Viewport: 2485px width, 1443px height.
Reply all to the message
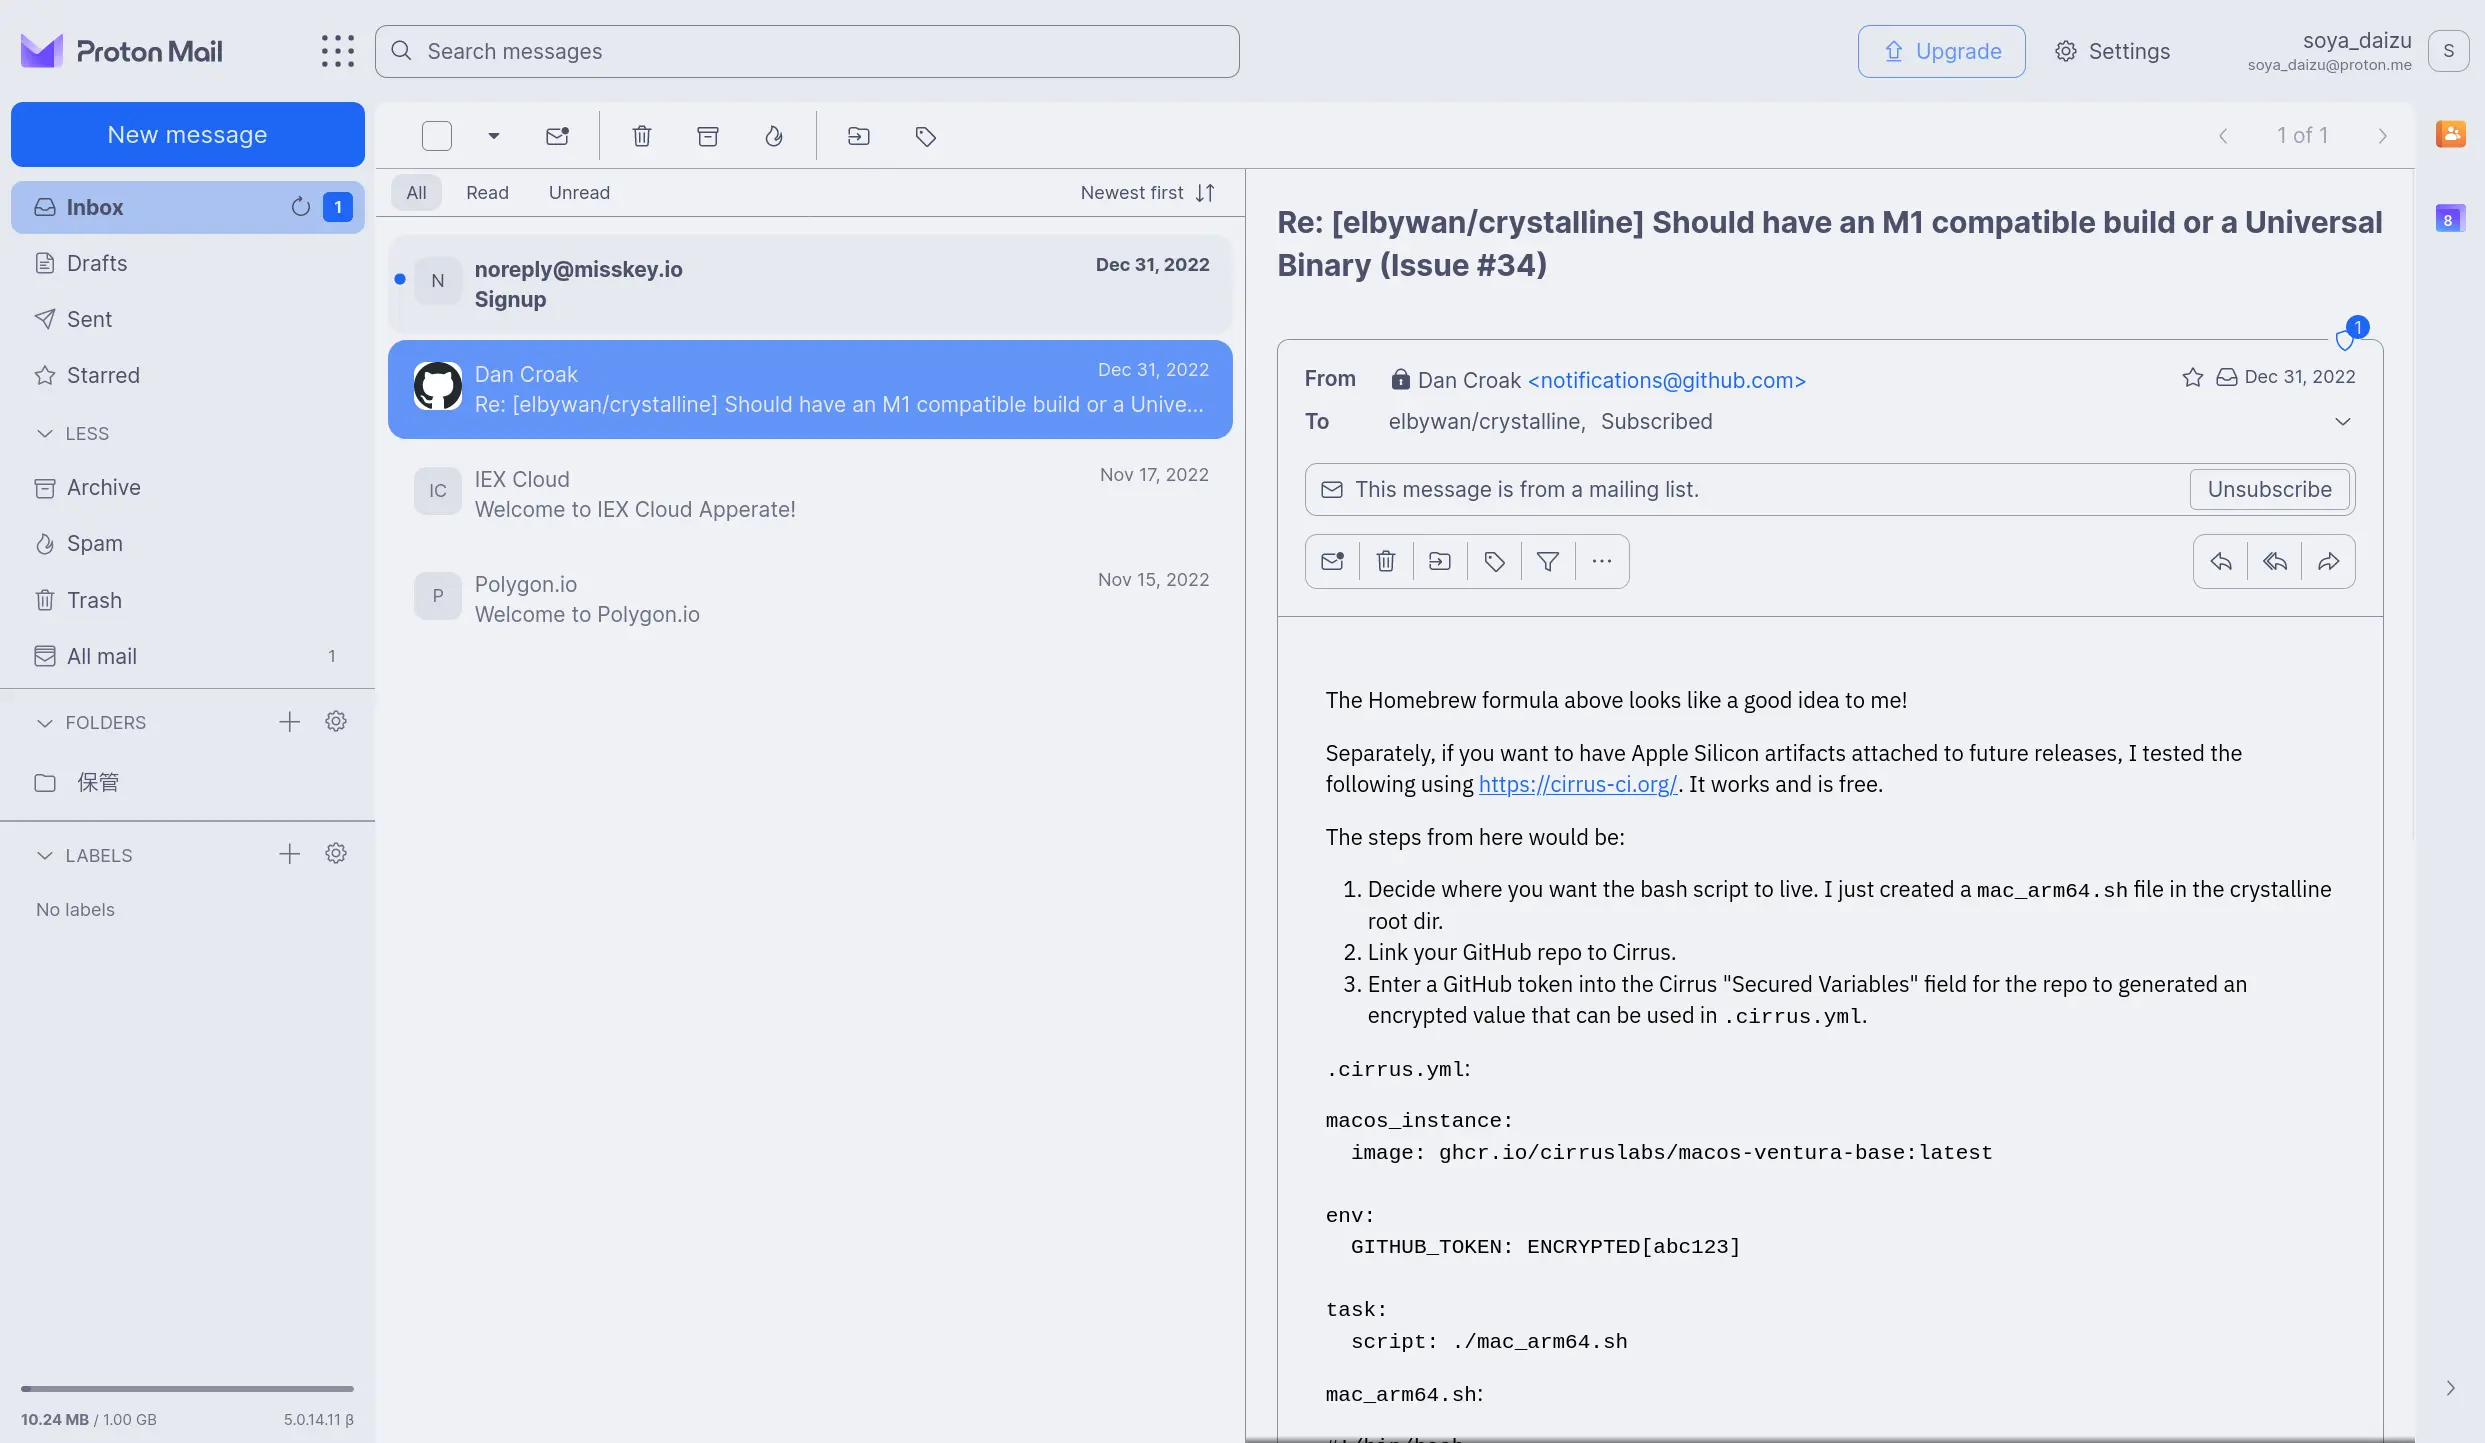[x=2275, y=561]
